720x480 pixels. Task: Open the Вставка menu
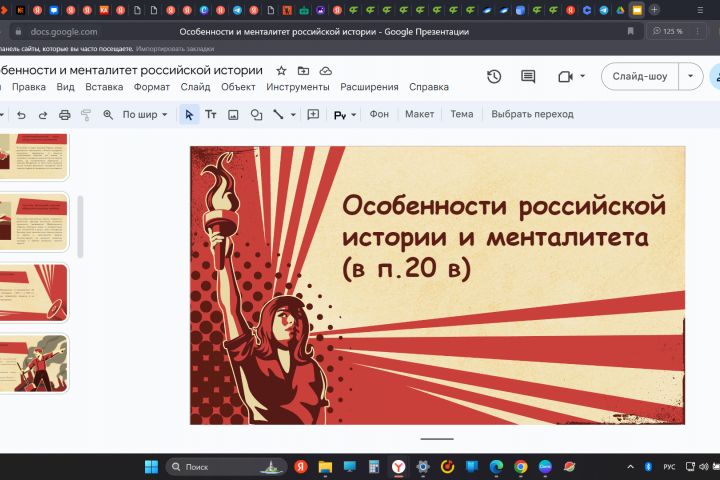pos(104,87)
